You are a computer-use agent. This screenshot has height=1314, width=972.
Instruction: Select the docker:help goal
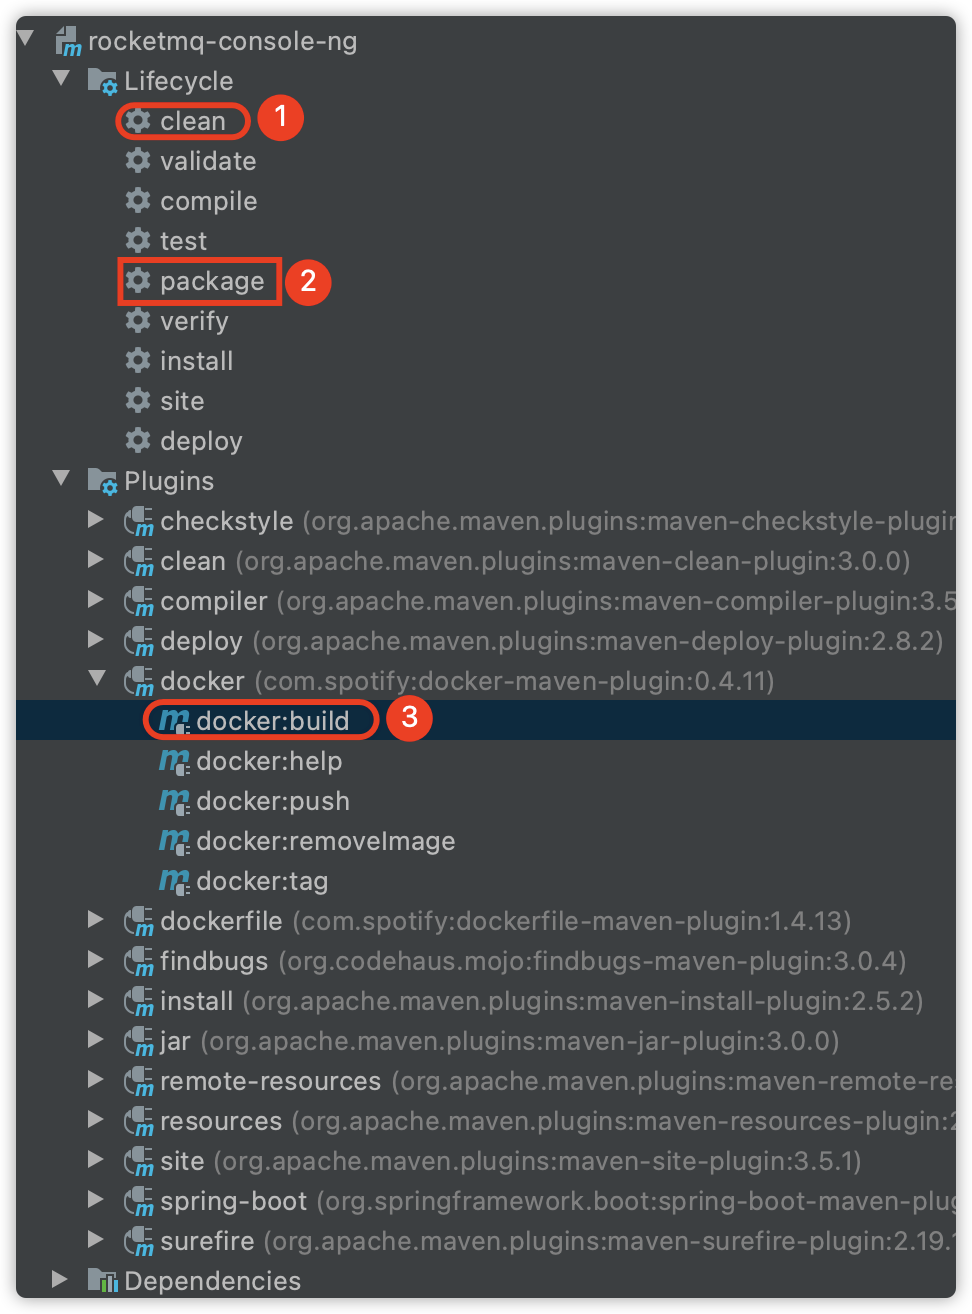tap(269, 761)
